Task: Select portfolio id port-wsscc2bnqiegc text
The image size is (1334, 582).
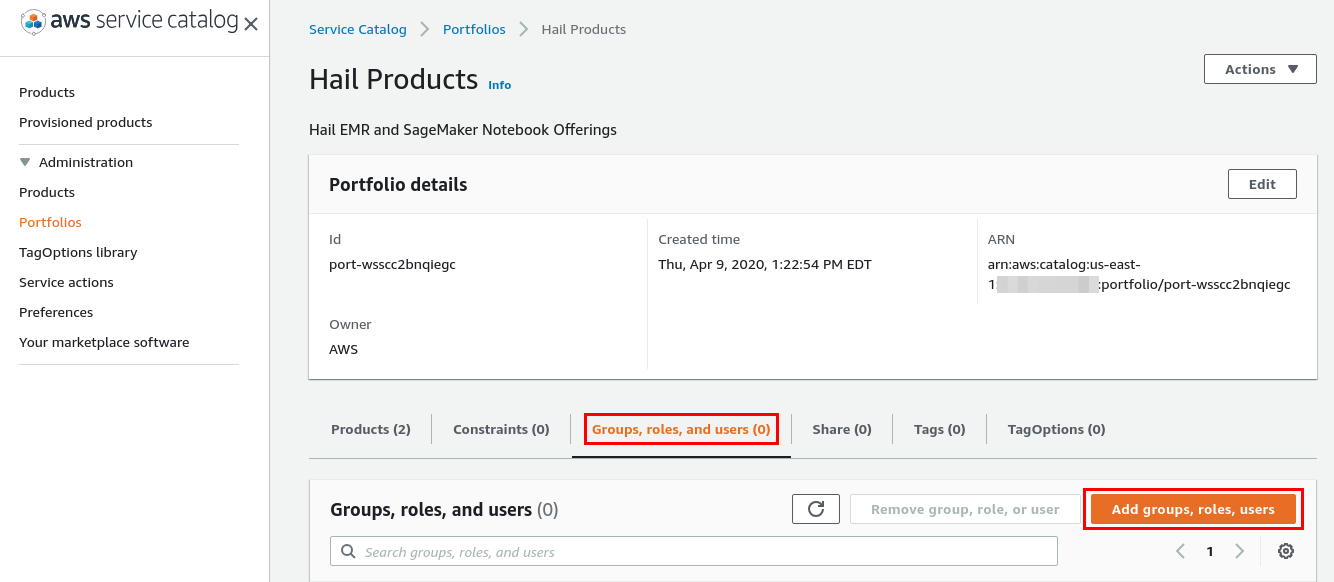Action: point(392,264)
